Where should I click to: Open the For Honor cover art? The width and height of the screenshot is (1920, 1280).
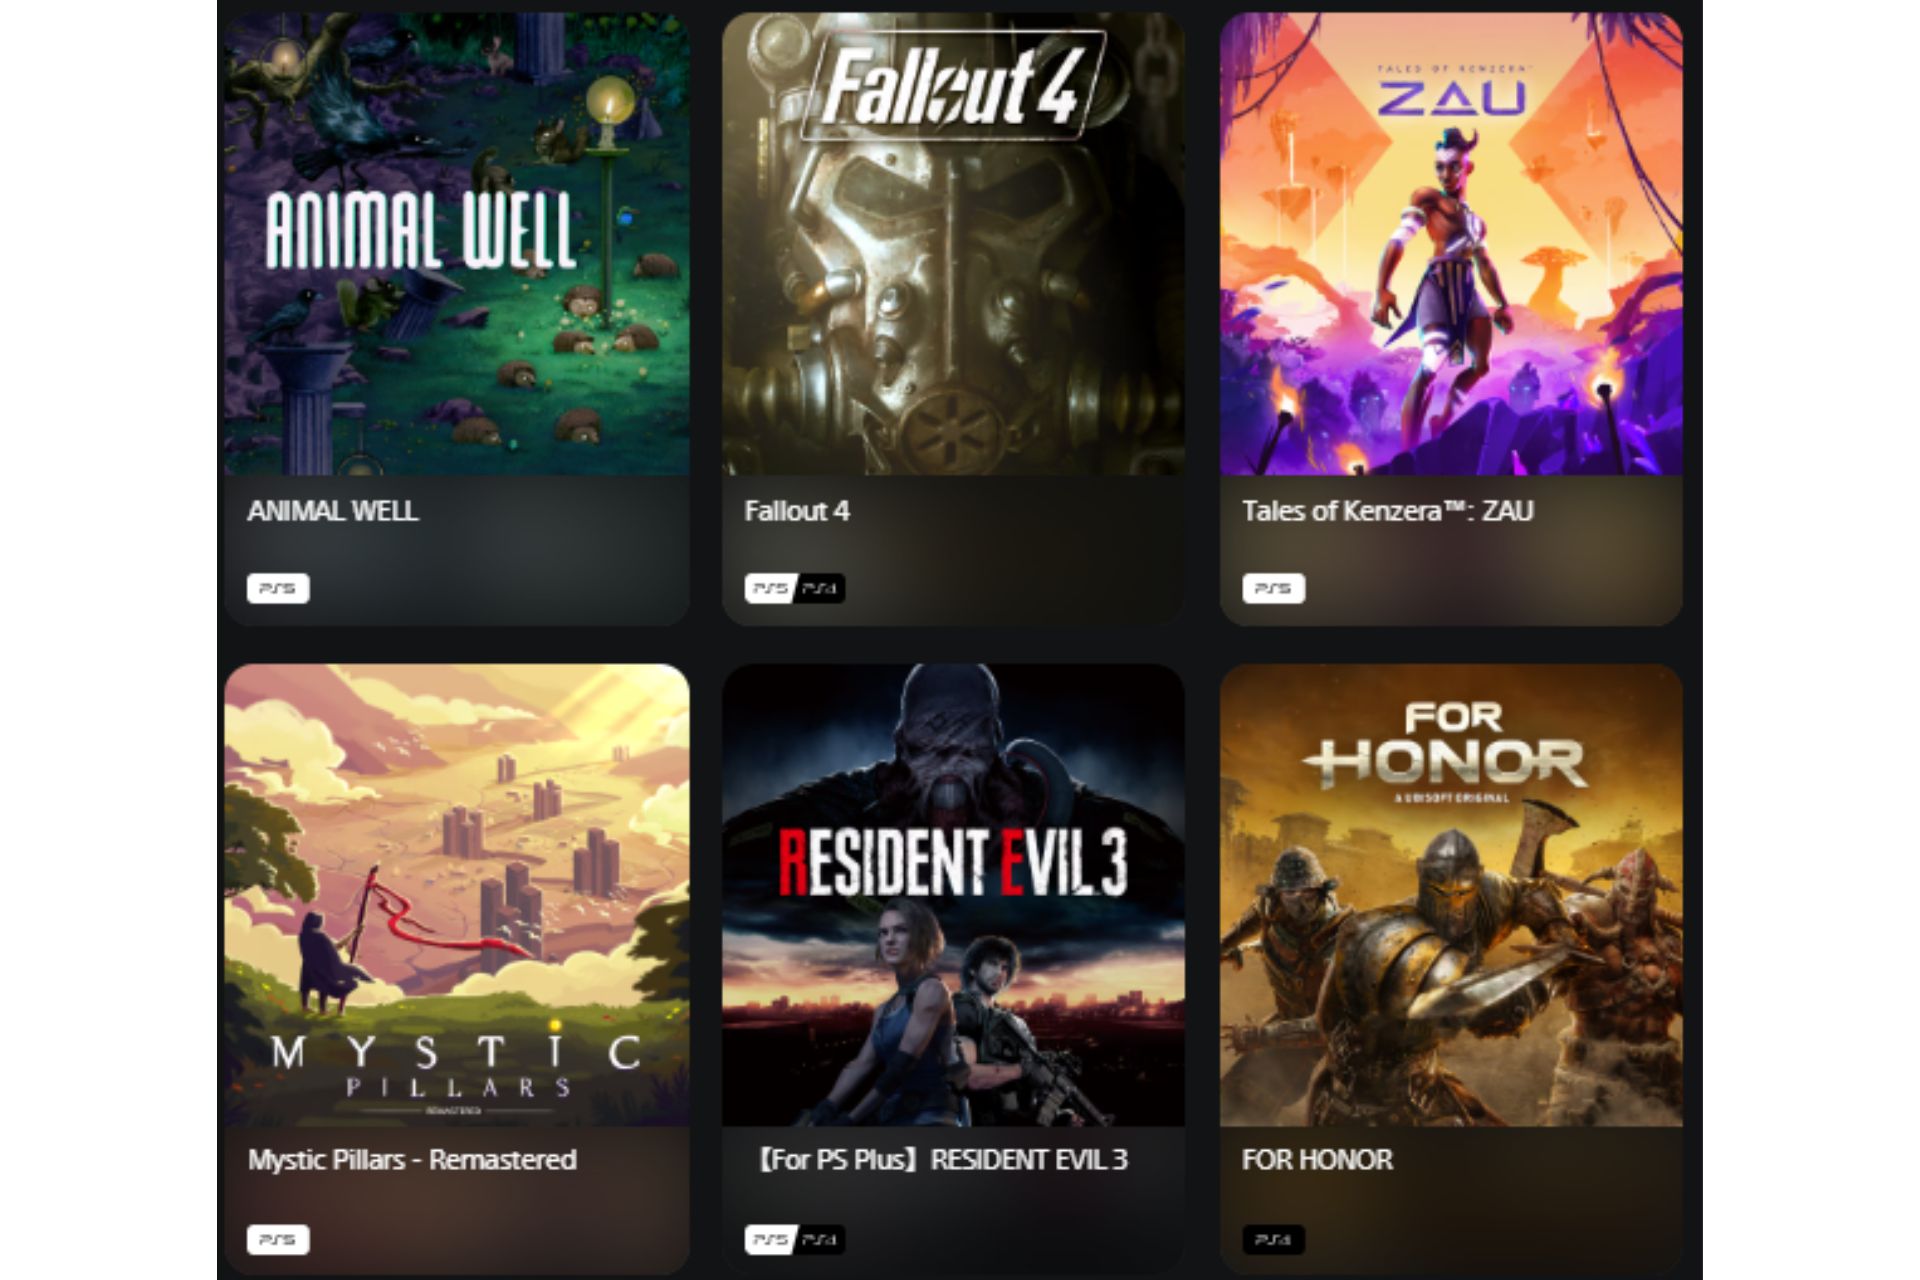[1451, 895]
